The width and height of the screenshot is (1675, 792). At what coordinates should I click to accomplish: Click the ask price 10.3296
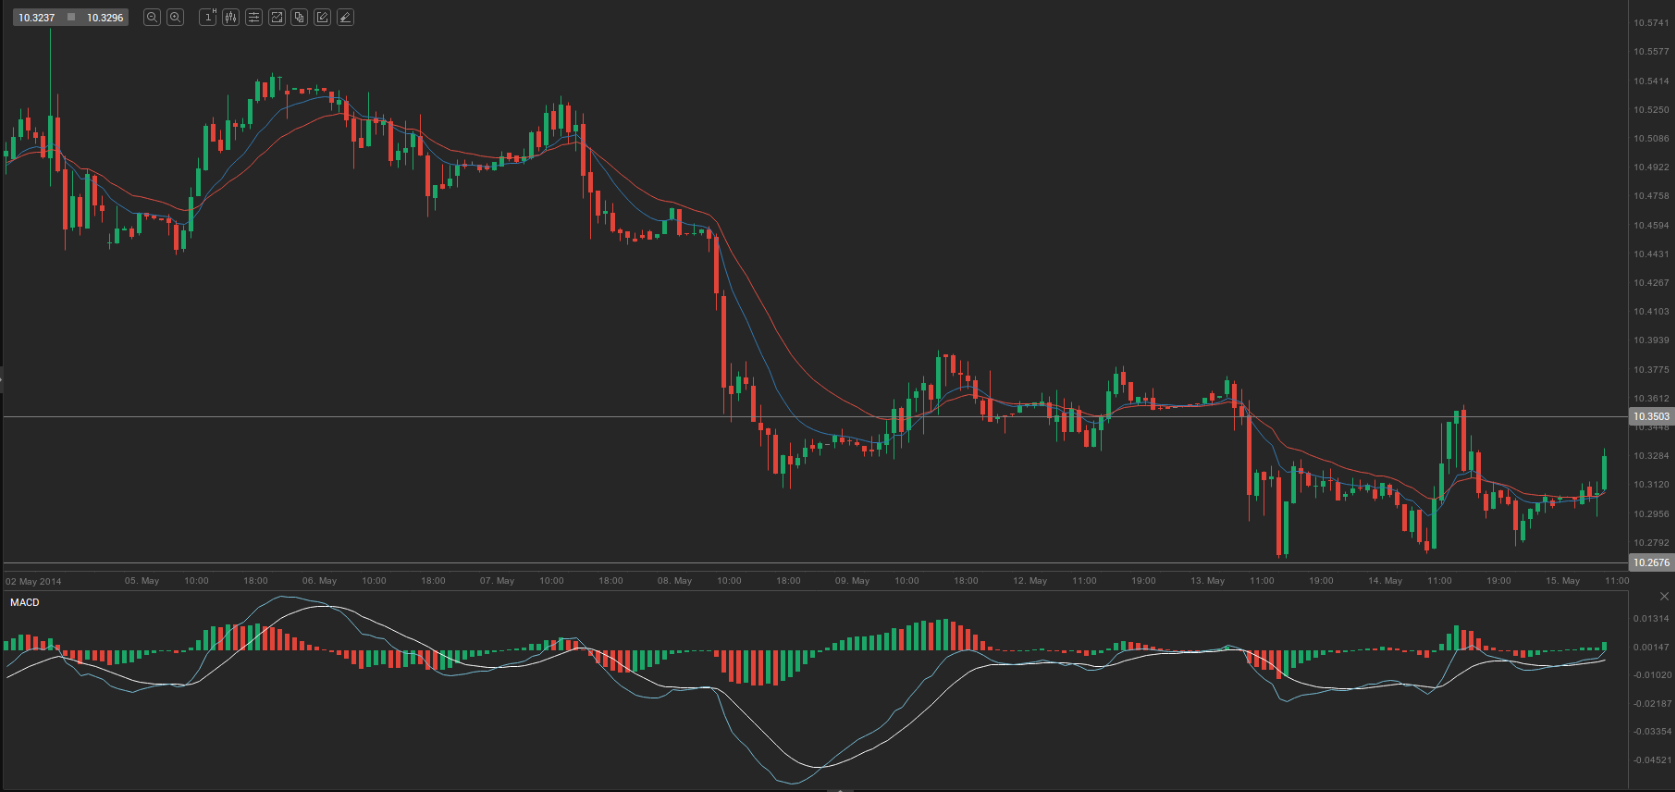[x=105, y=18]
